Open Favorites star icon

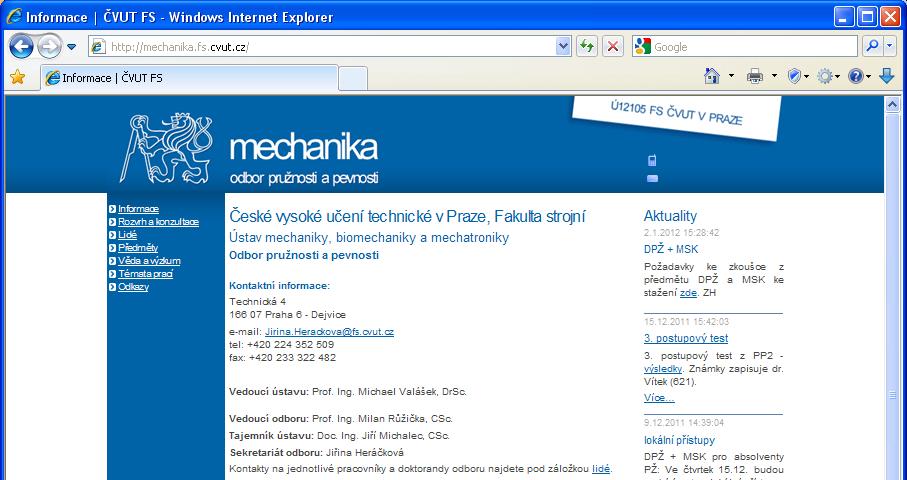[17, 76]
